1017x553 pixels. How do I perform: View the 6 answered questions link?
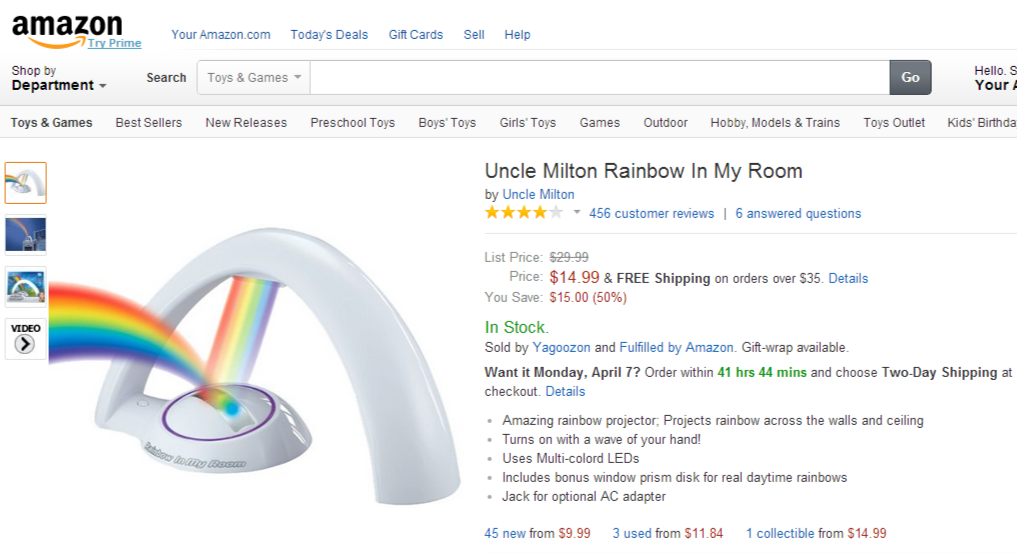pyautogui.click(x=798, y=214)
